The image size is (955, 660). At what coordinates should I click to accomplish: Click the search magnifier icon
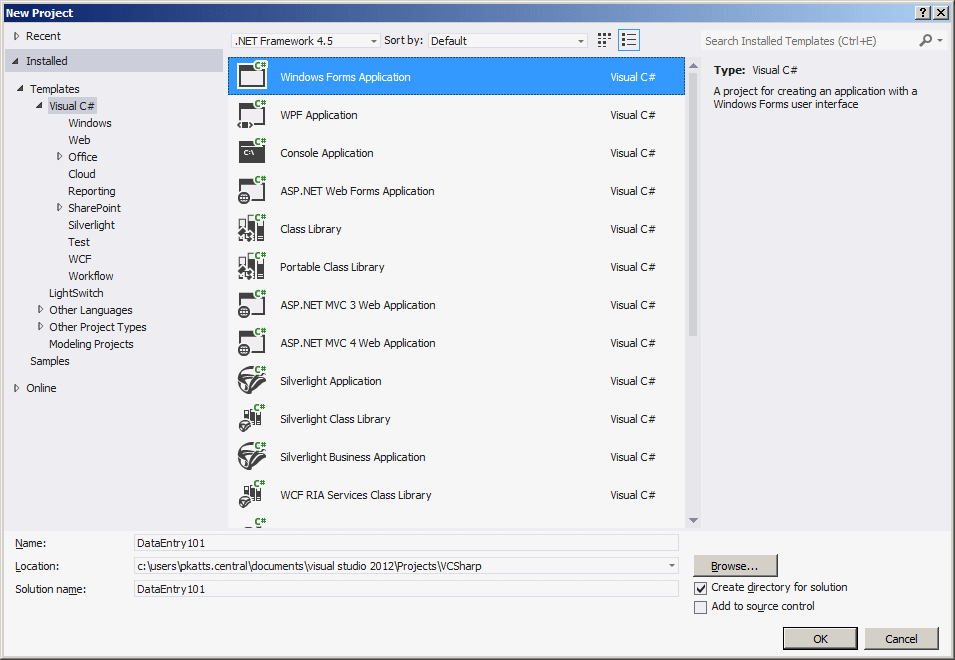point(925,40)
